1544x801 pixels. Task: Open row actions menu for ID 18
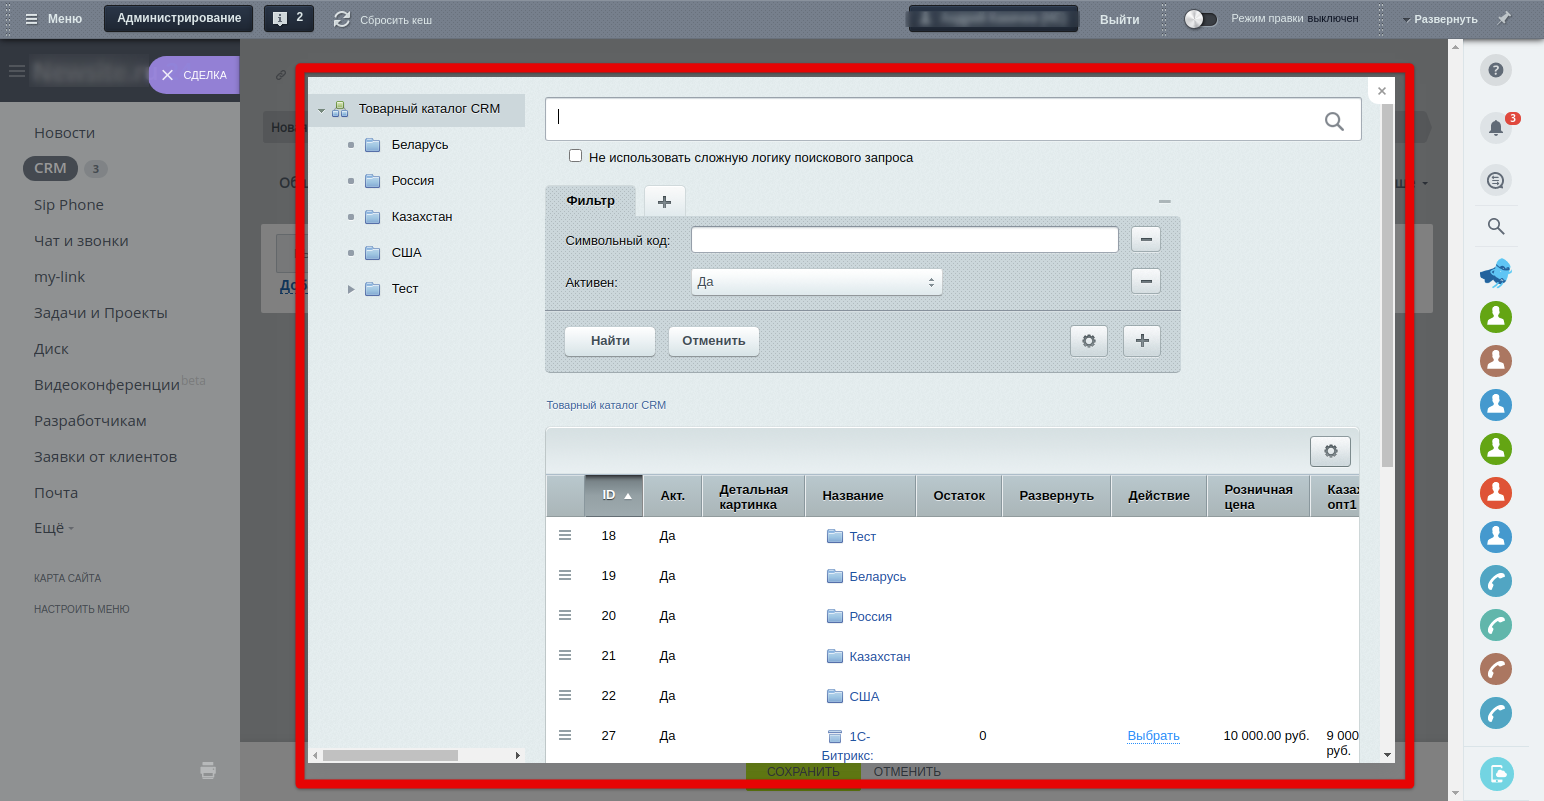click(x=565, y=536)
